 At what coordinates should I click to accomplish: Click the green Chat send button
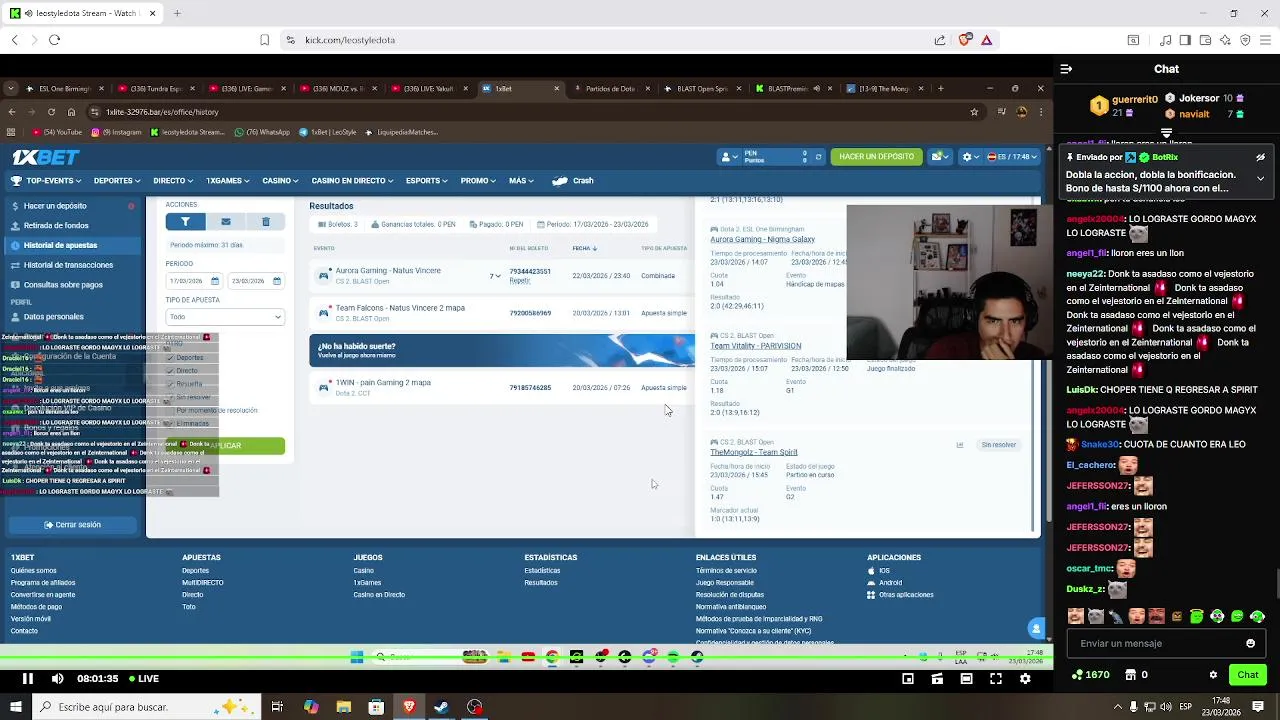[x=1247, y=675]
